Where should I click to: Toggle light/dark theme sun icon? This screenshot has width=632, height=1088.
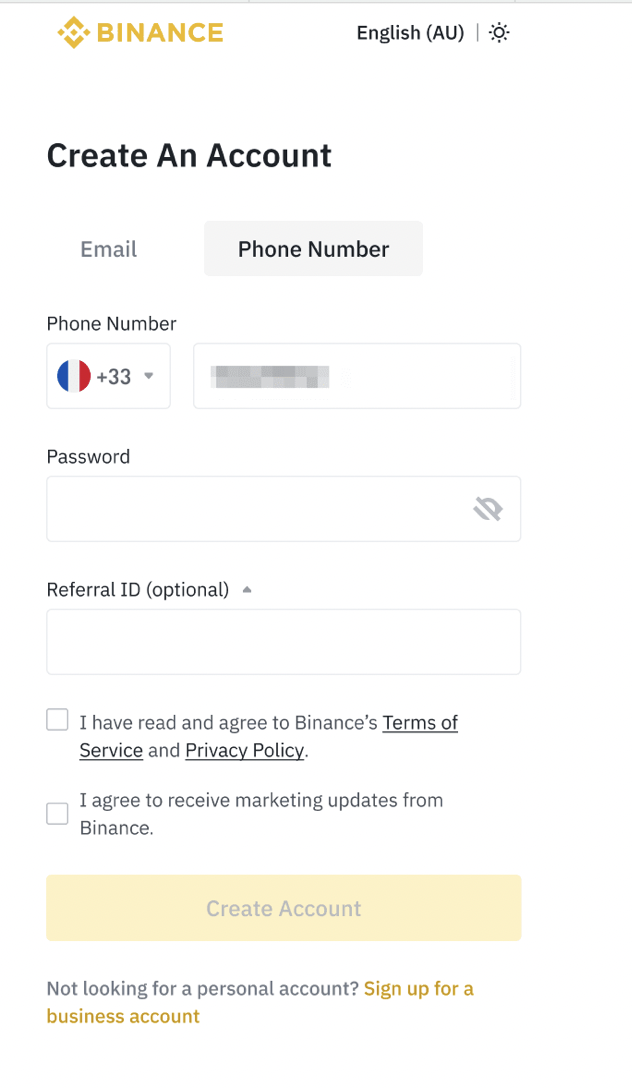499,33
